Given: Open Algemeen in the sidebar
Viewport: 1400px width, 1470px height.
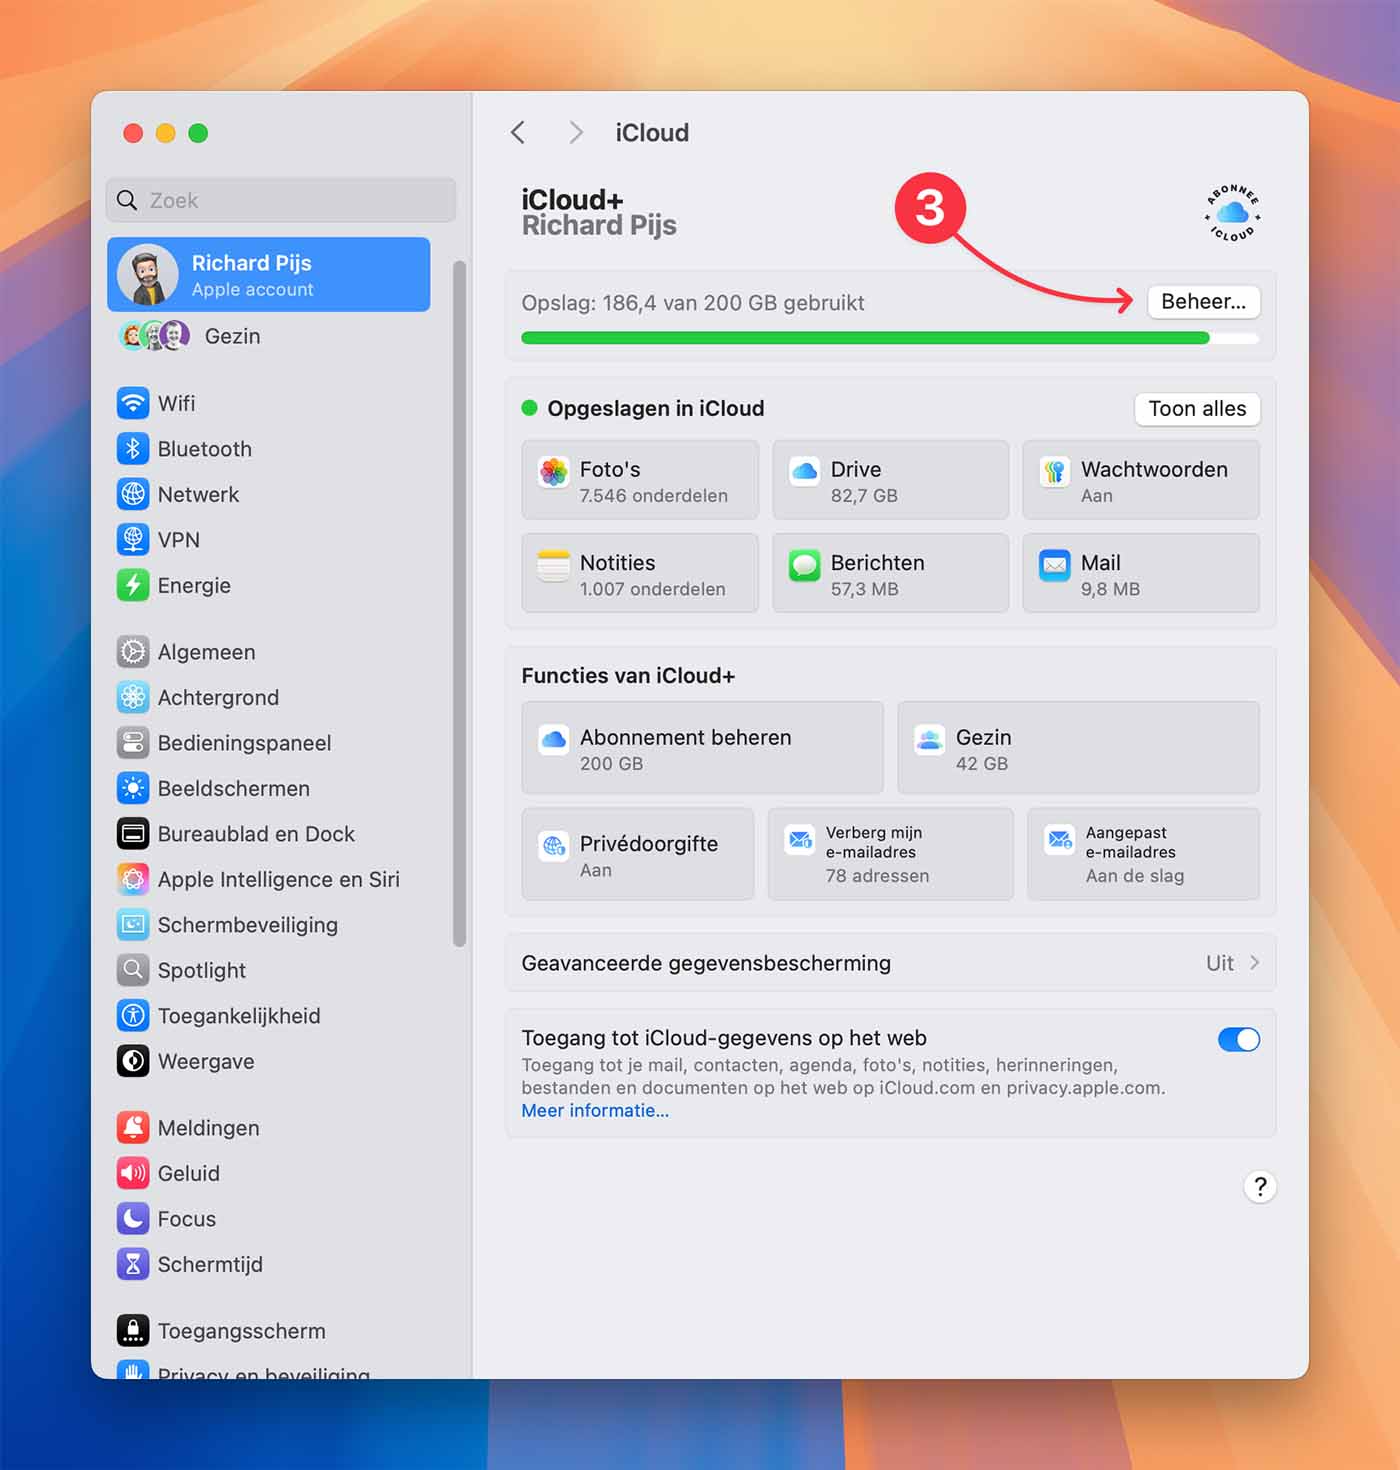Looking at the screenshot, I should tap(206, 652).
